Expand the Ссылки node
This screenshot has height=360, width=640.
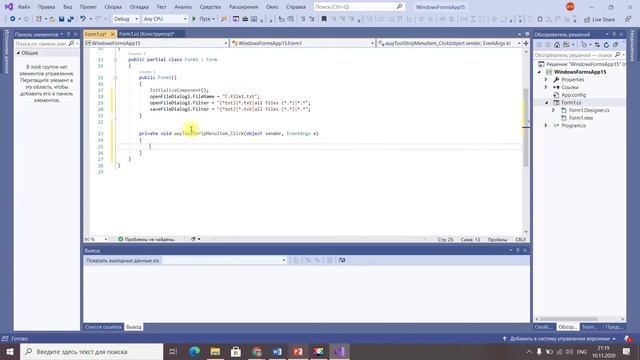click(546, 87)
